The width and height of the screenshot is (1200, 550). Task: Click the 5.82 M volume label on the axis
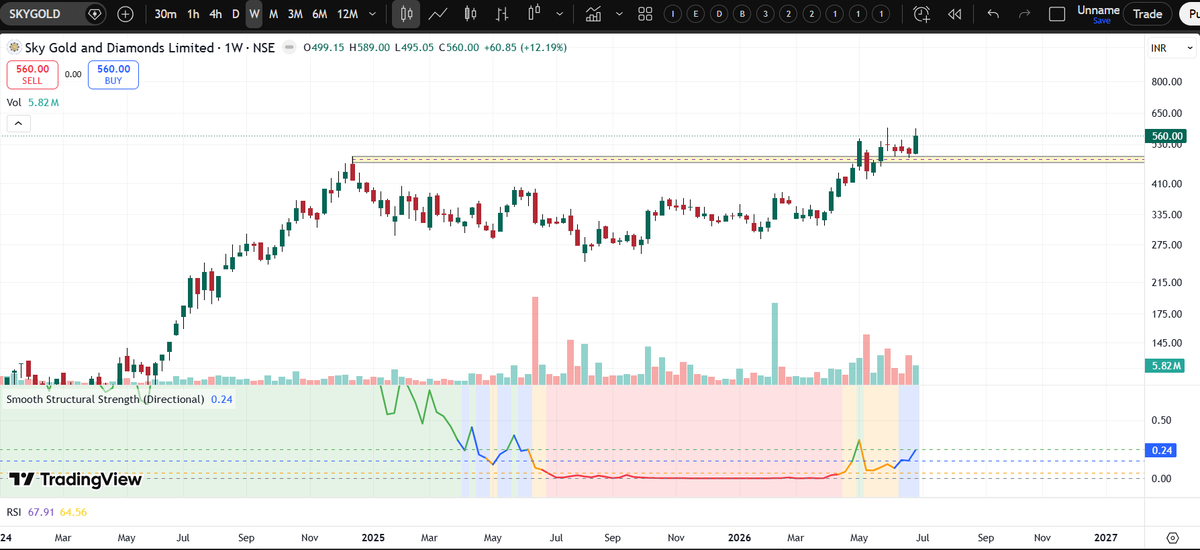click(1167, 367)
